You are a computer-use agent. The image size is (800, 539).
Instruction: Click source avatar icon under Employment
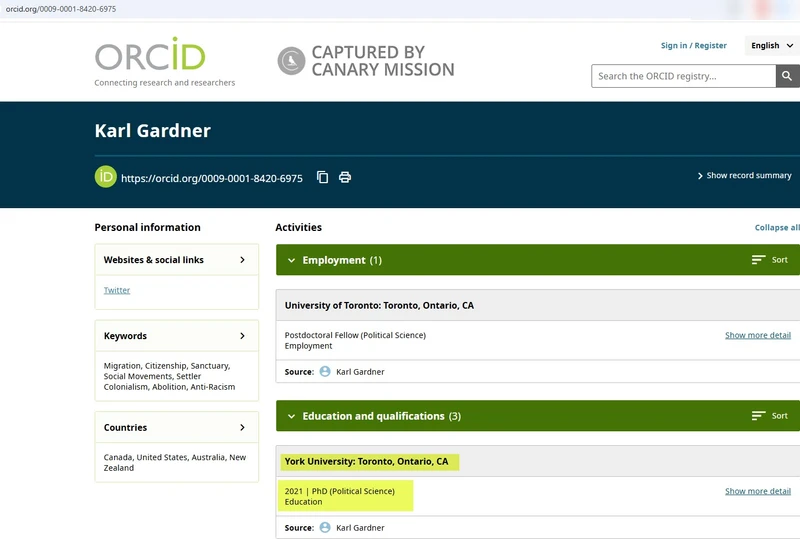pos(325,372)
